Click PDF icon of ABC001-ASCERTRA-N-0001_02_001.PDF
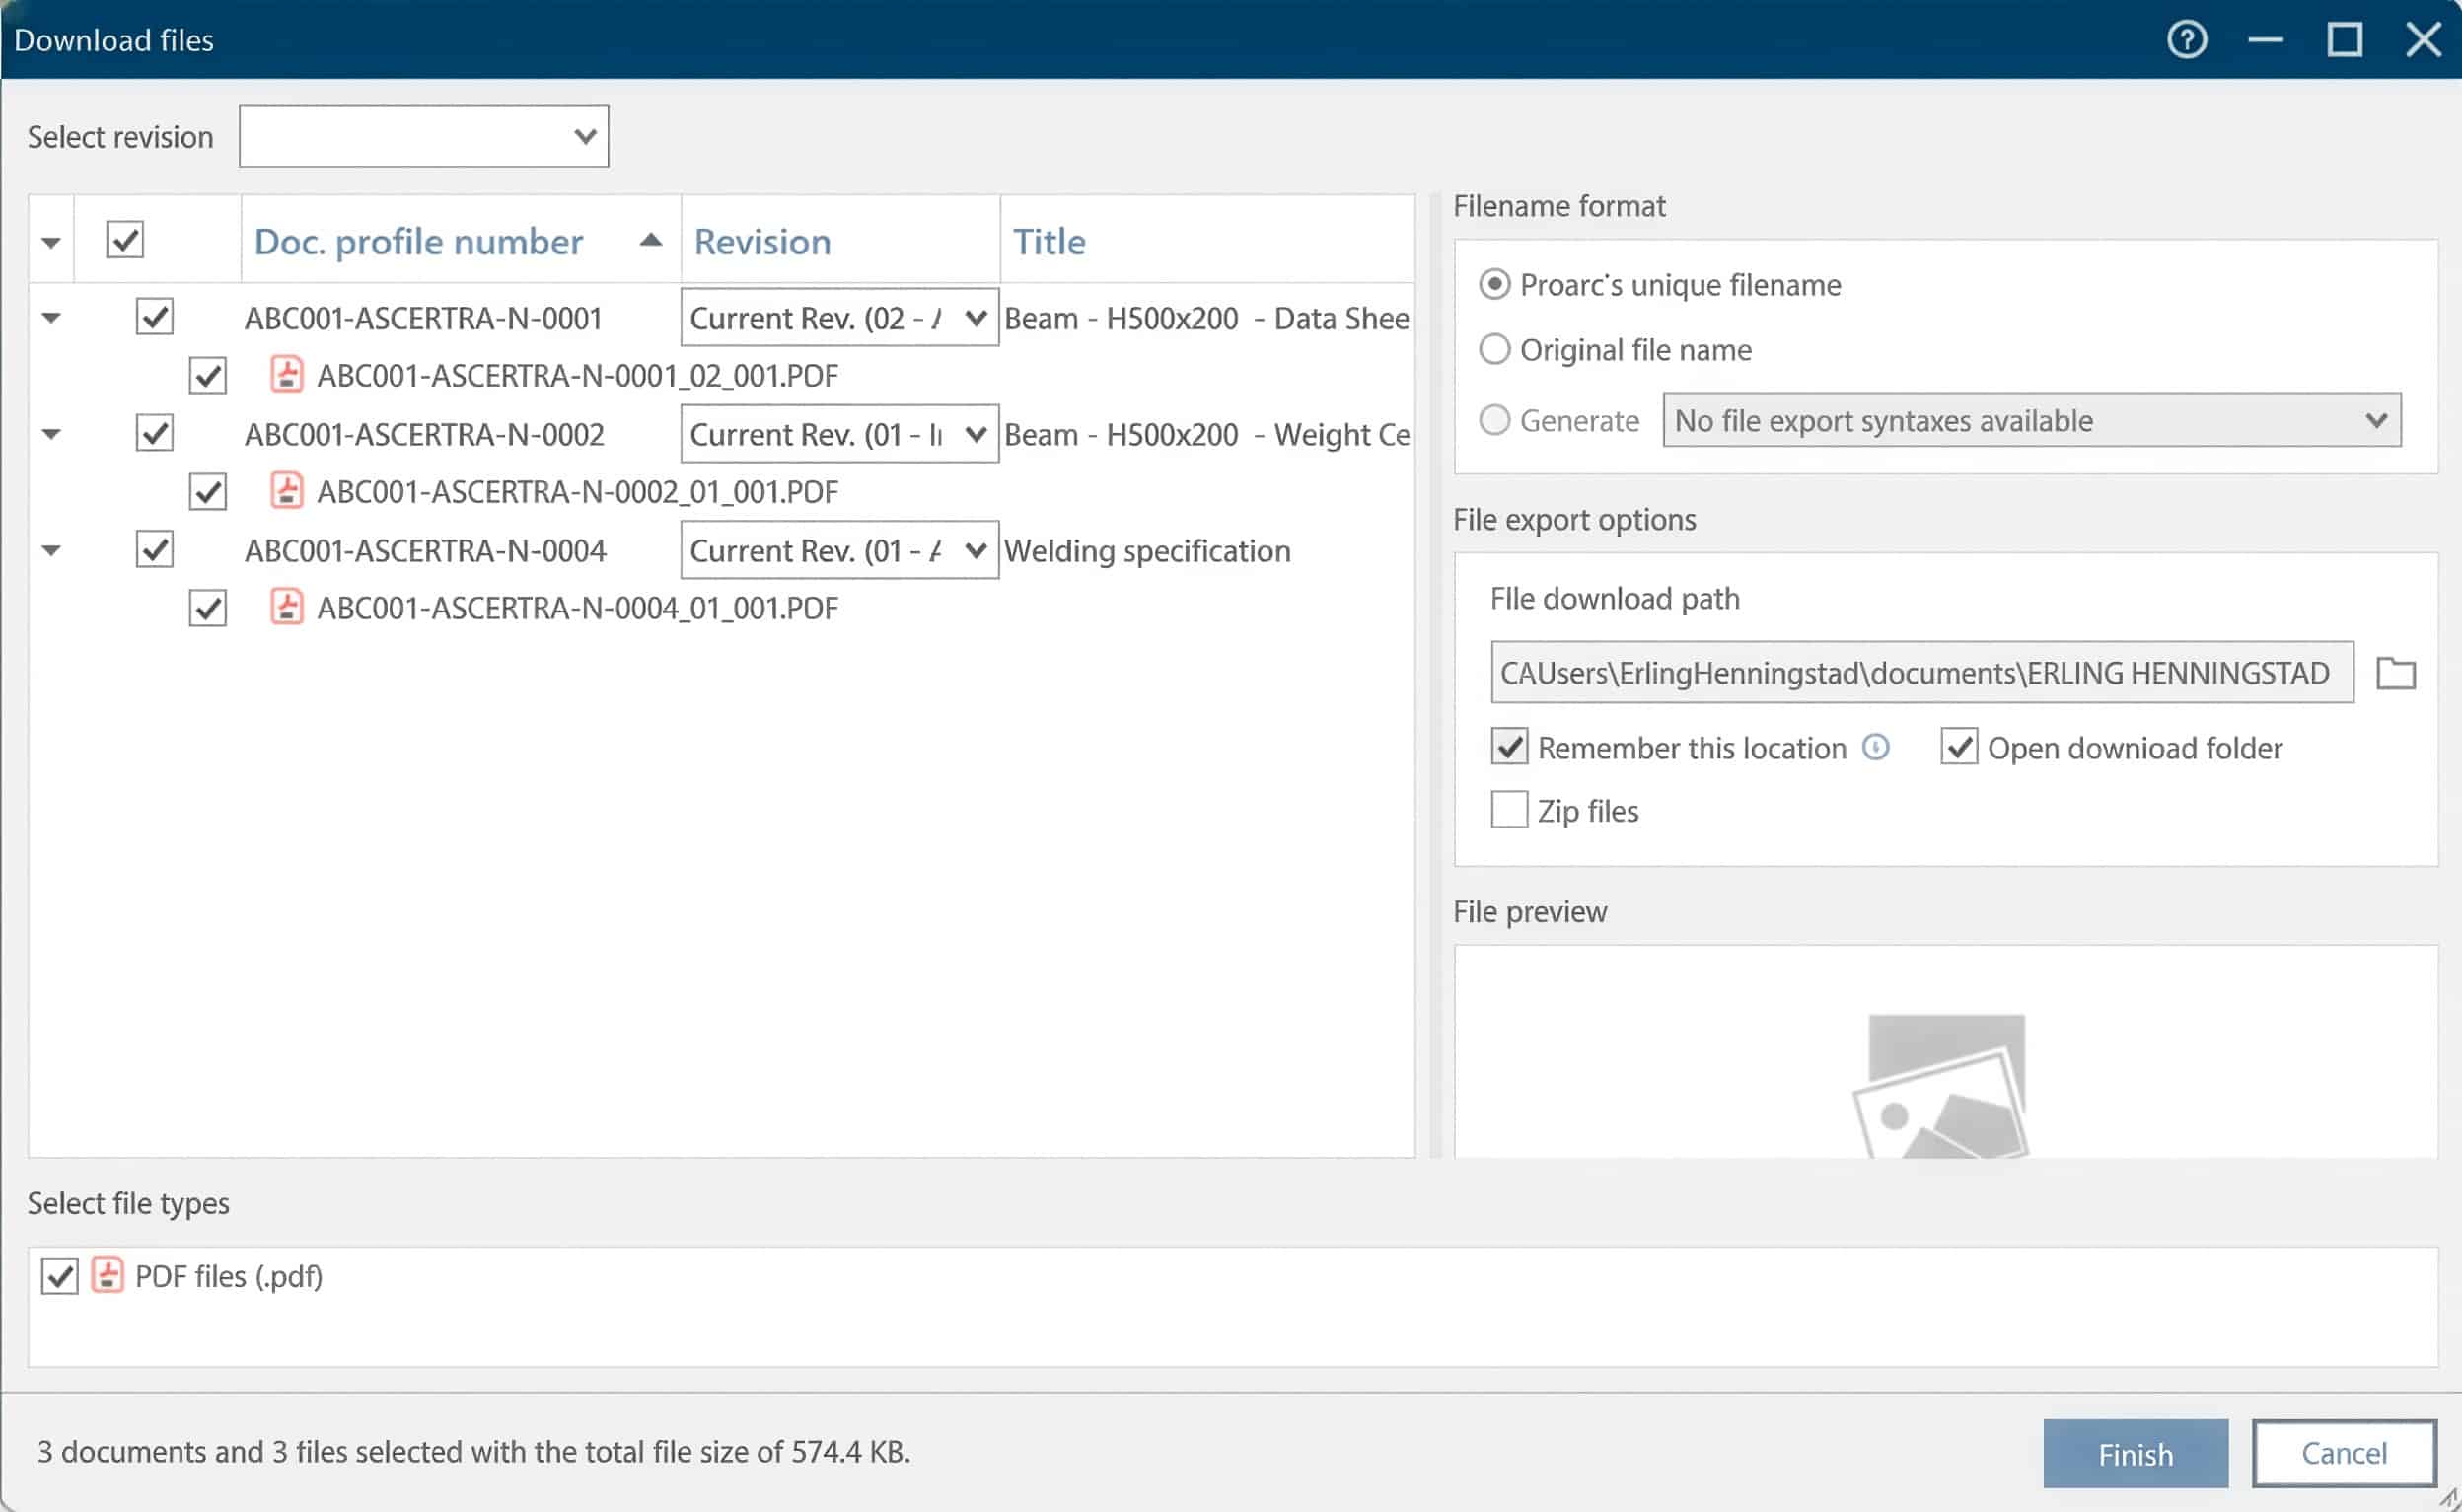2462x1512 pixels. point(287,375)
